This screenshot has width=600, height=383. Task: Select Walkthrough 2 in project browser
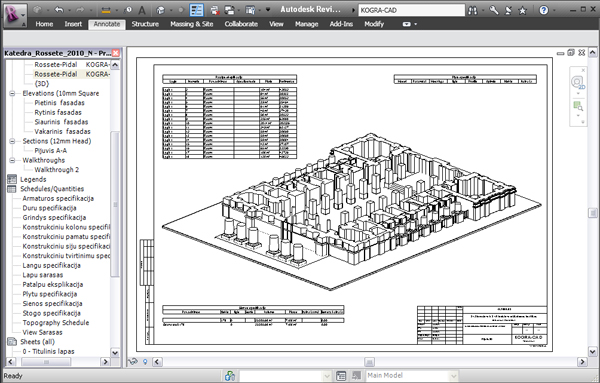coord(57,170)
